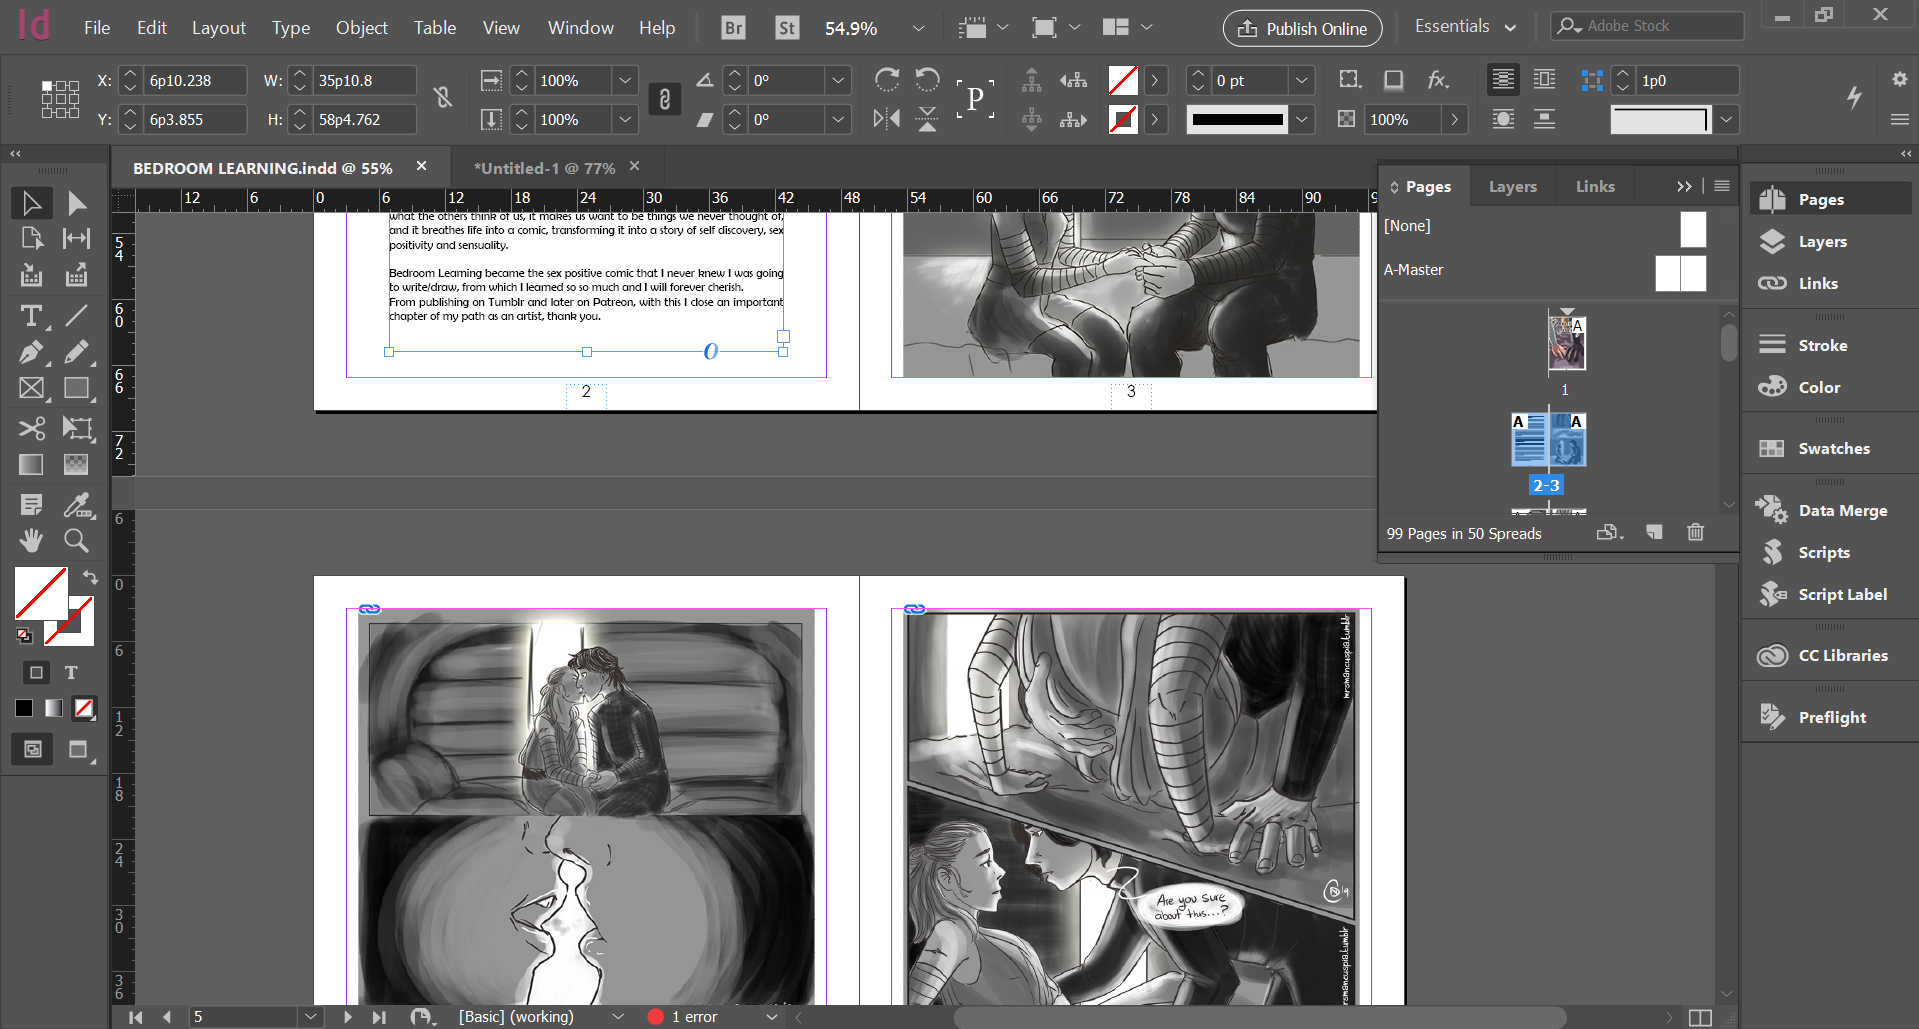Apply gradient to the selection
Image resolution: width=1919 pixels, height=1029 pixels.
point(54,708)
